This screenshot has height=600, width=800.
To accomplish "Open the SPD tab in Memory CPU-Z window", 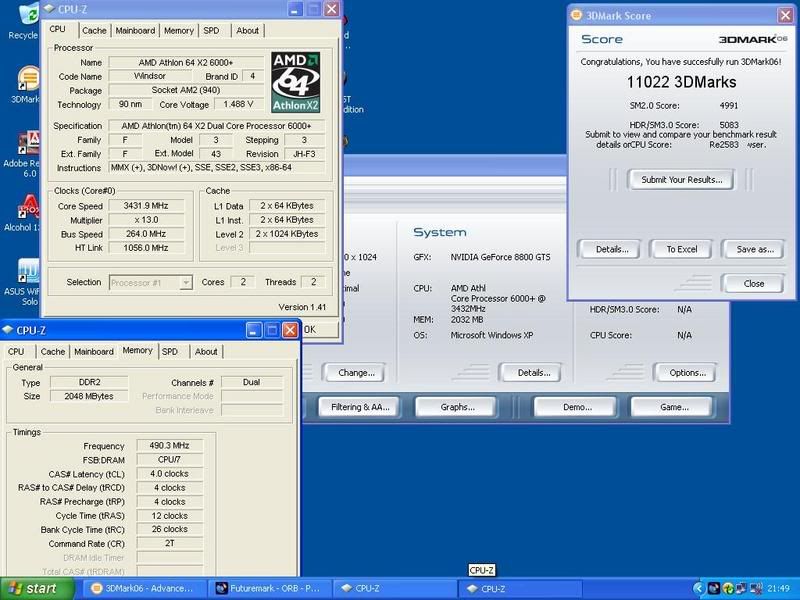I will click(170, 351).
